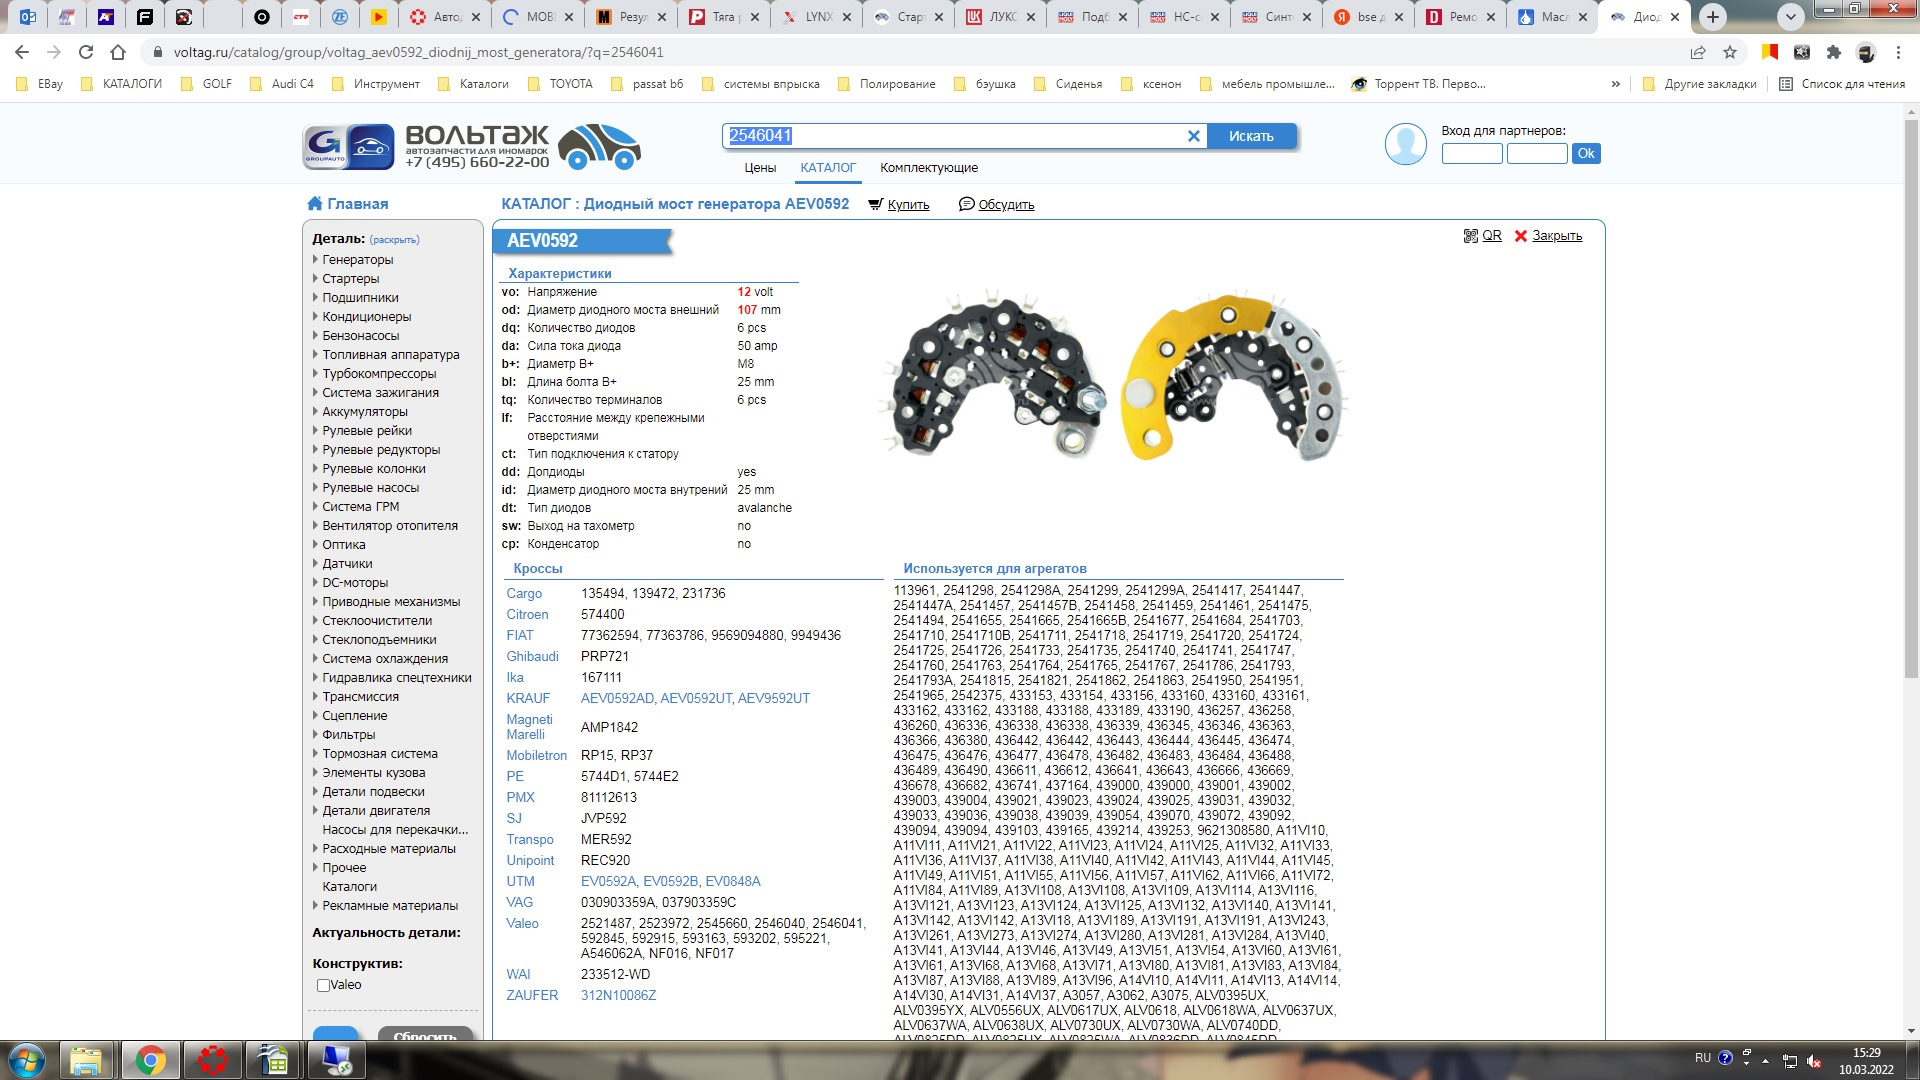Open the EV0592A UTM cross link
Image resolution: width=1920 pixels, height=1080 pixels.
608,882
